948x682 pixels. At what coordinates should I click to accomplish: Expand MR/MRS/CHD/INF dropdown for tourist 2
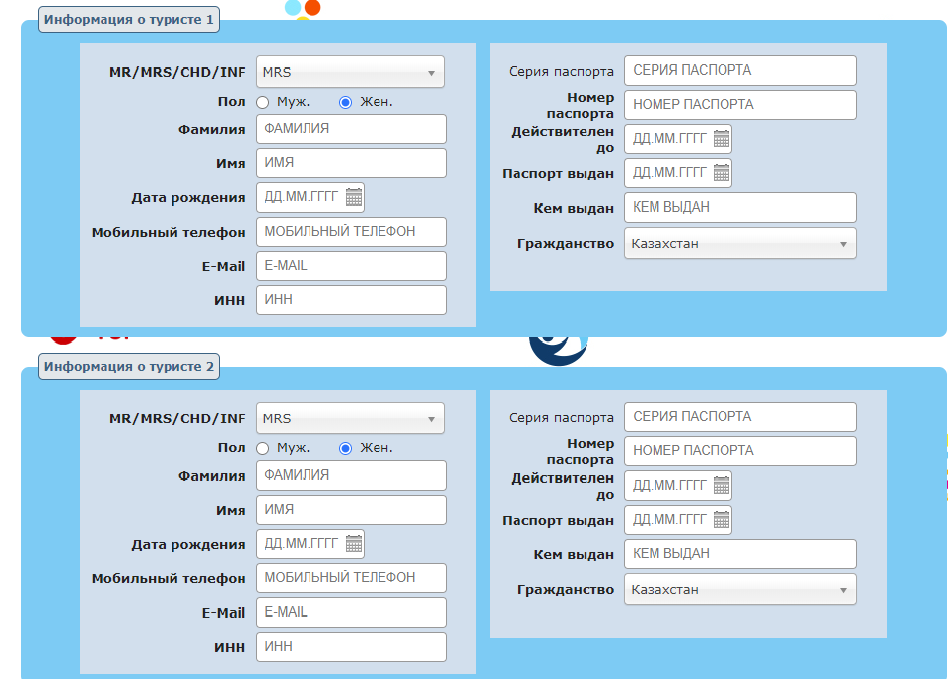350,418
